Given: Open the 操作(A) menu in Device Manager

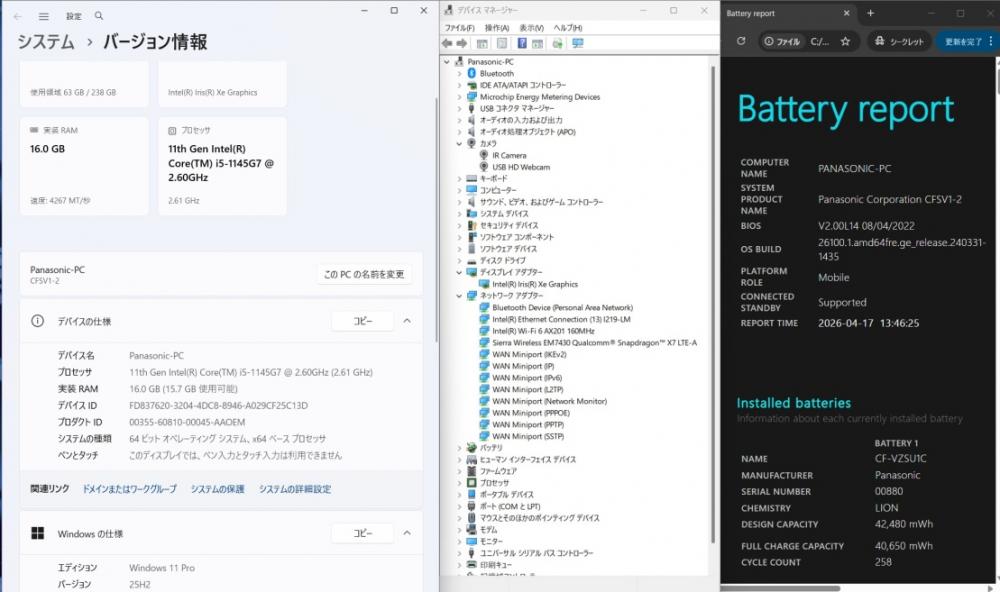Looking at the screenshot, I should (x=497, y=28).
